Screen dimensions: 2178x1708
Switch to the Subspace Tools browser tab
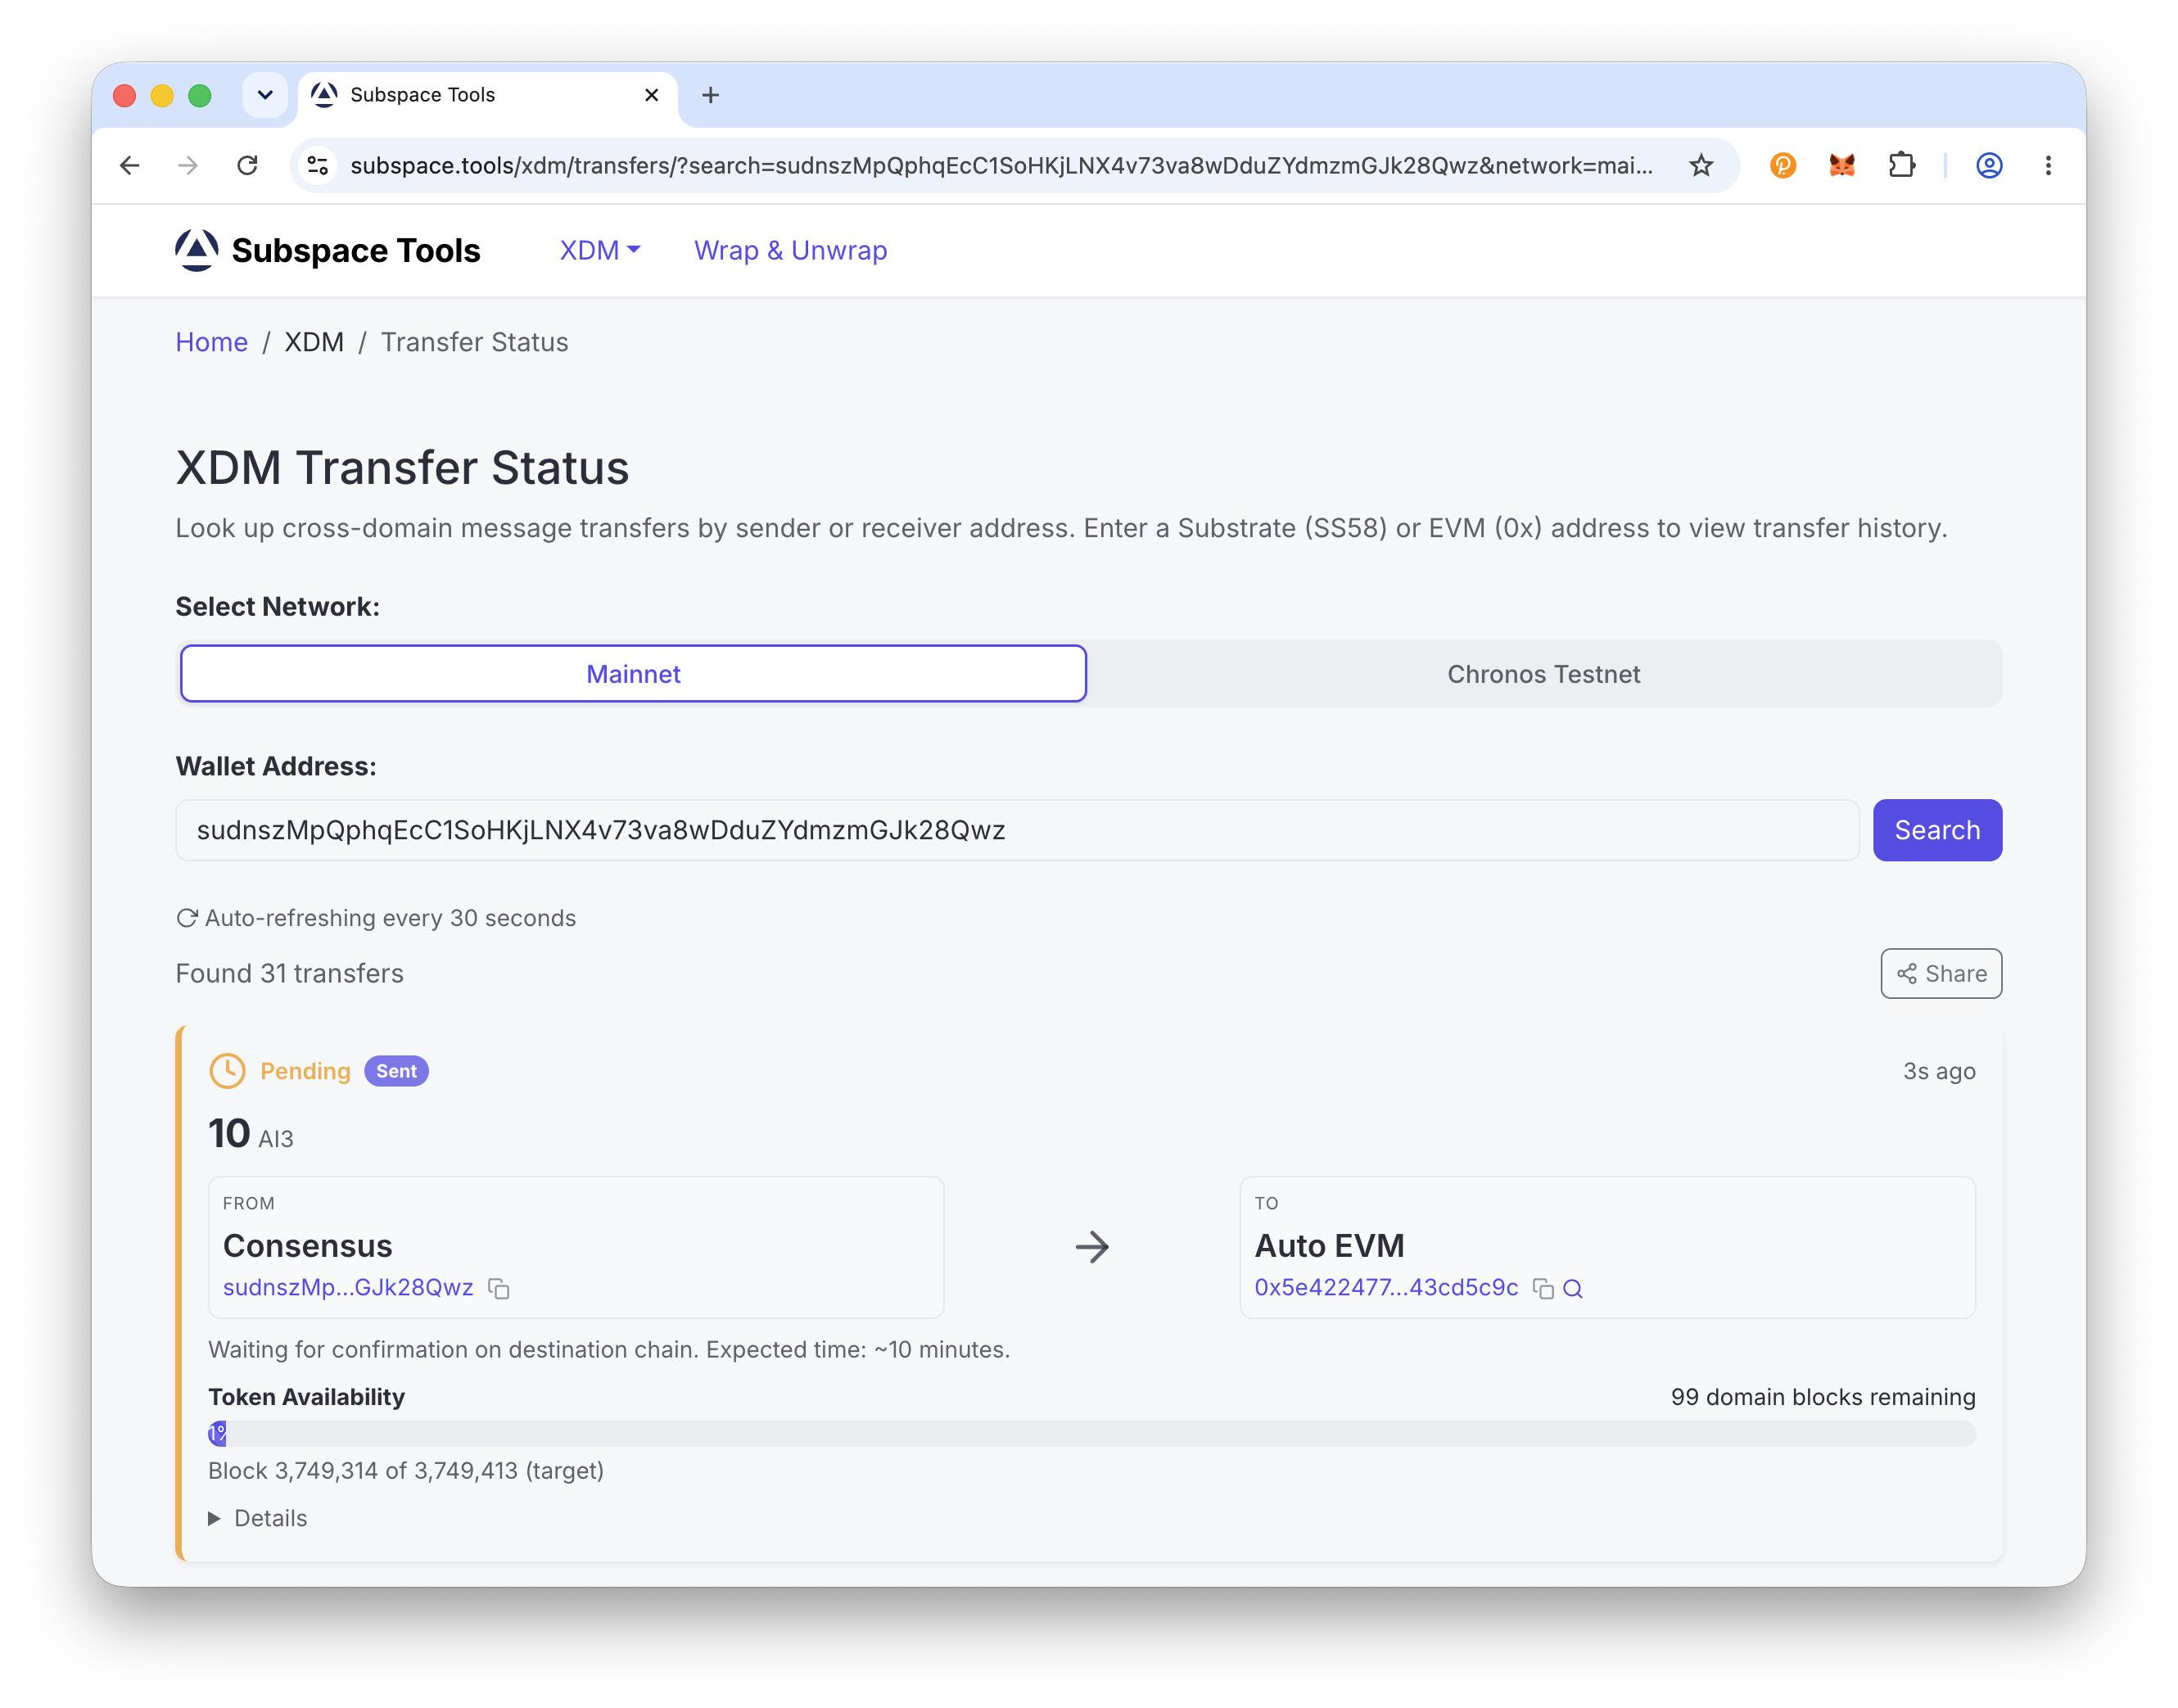click(x=487, y=95)
